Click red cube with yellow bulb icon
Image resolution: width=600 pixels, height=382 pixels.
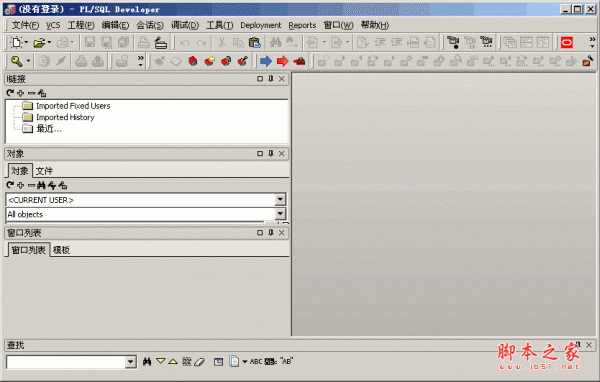(x=209, y=61)
